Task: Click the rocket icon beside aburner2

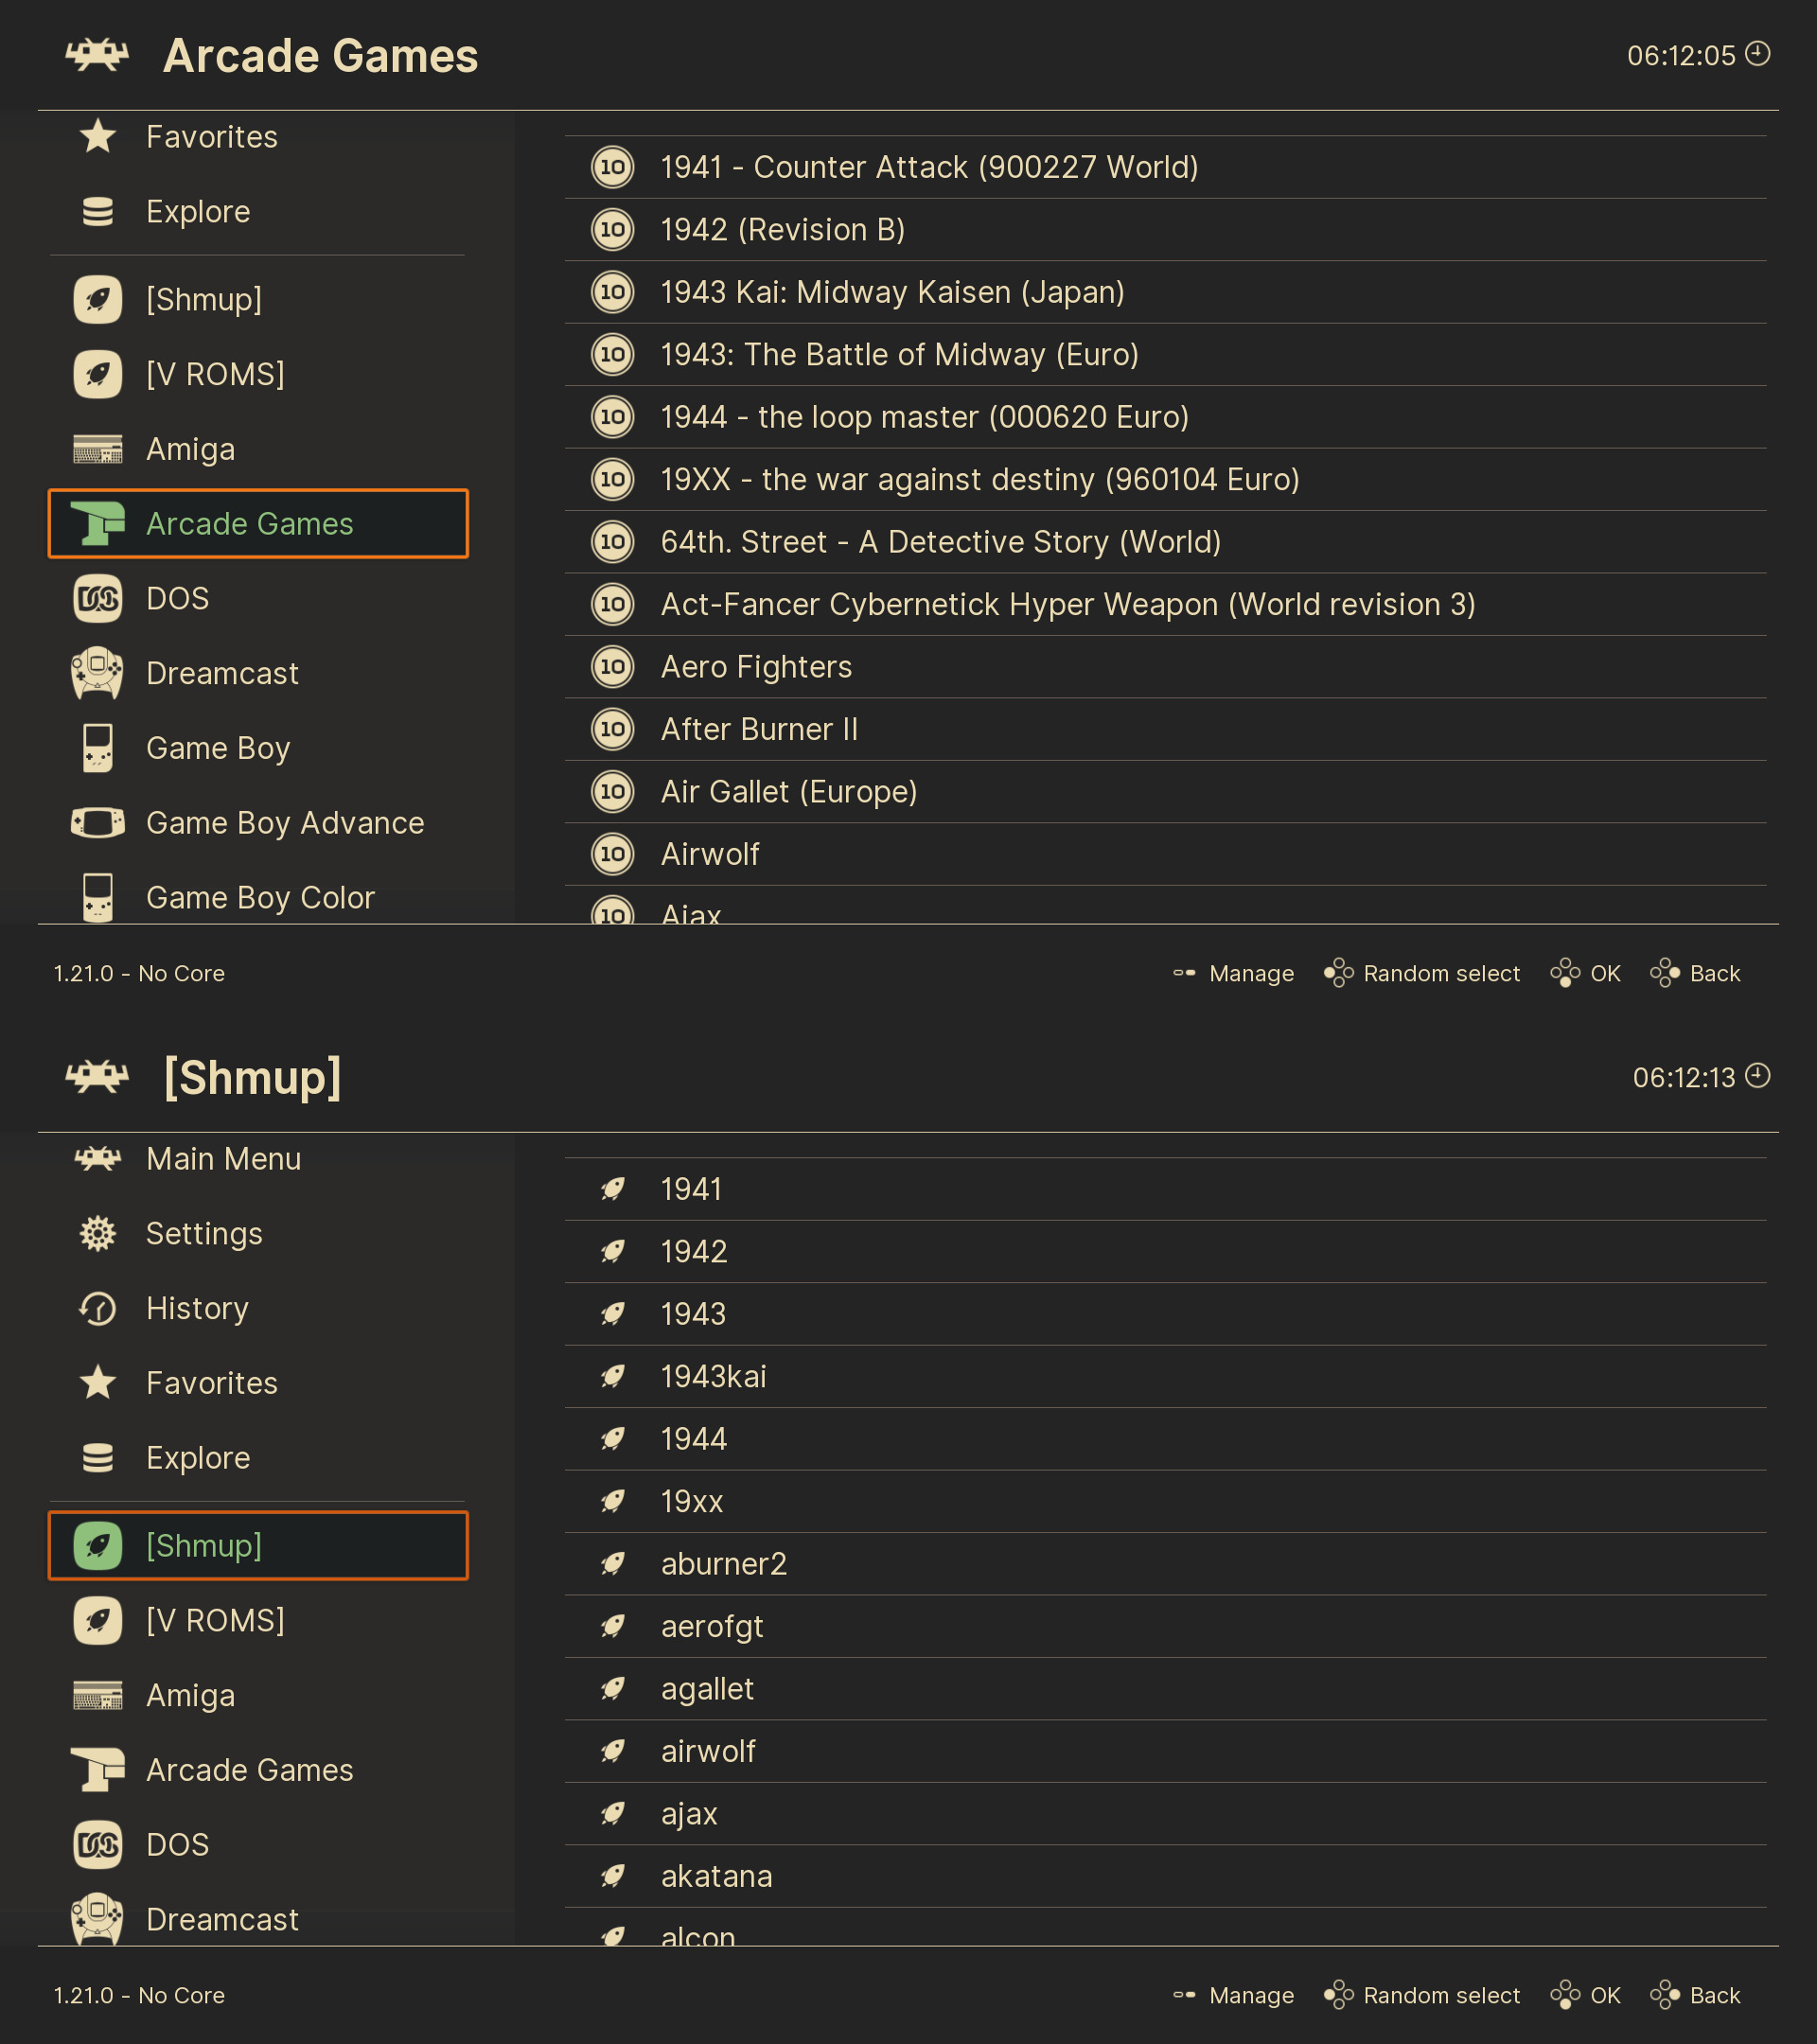Action: 613,1563
